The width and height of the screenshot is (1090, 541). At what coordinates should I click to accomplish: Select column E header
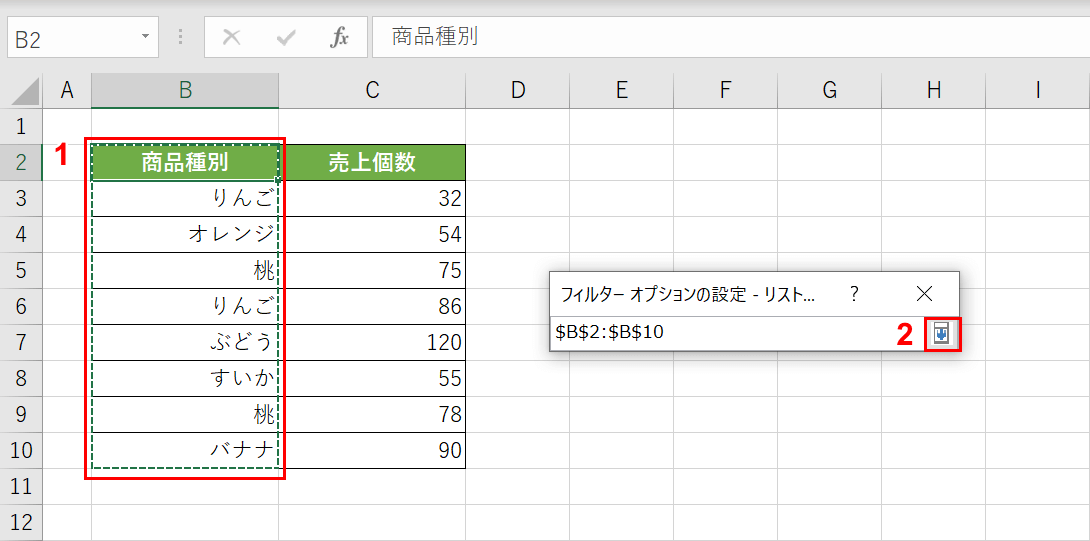(621, 91)
